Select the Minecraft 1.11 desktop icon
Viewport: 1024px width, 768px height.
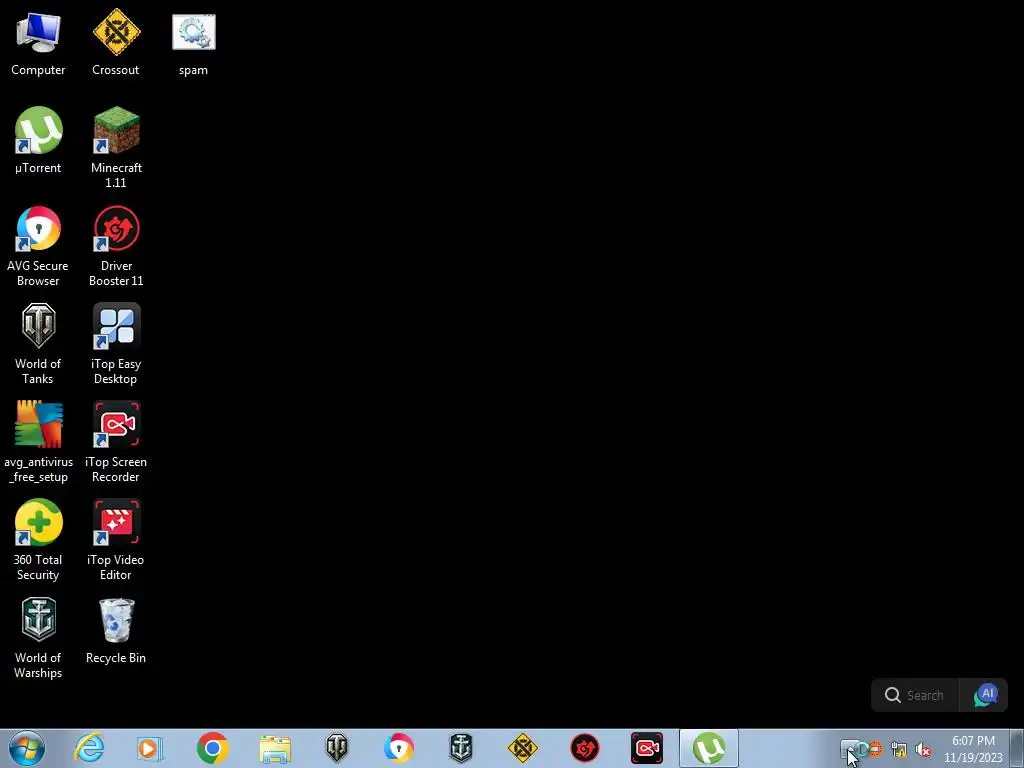tap(116, 148)
